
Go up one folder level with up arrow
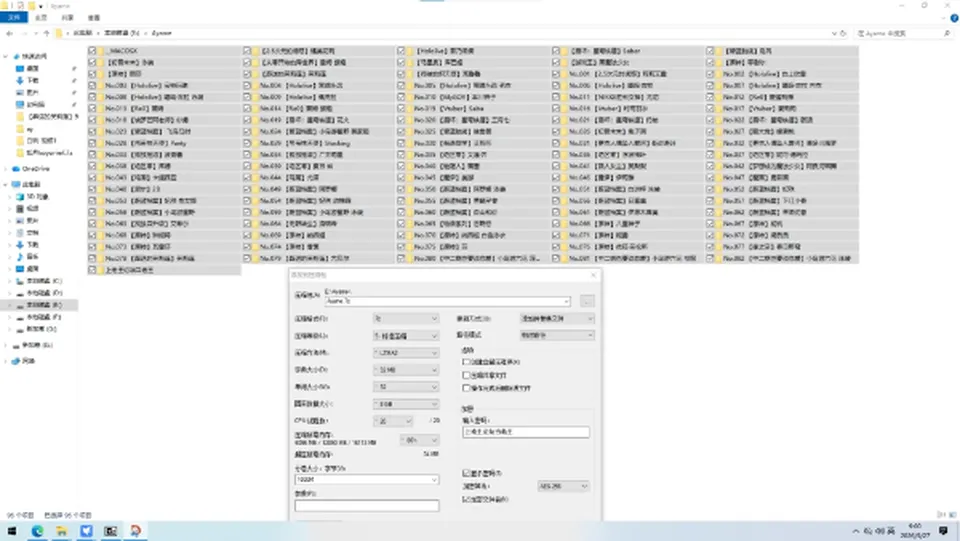[x=46, y=33]
